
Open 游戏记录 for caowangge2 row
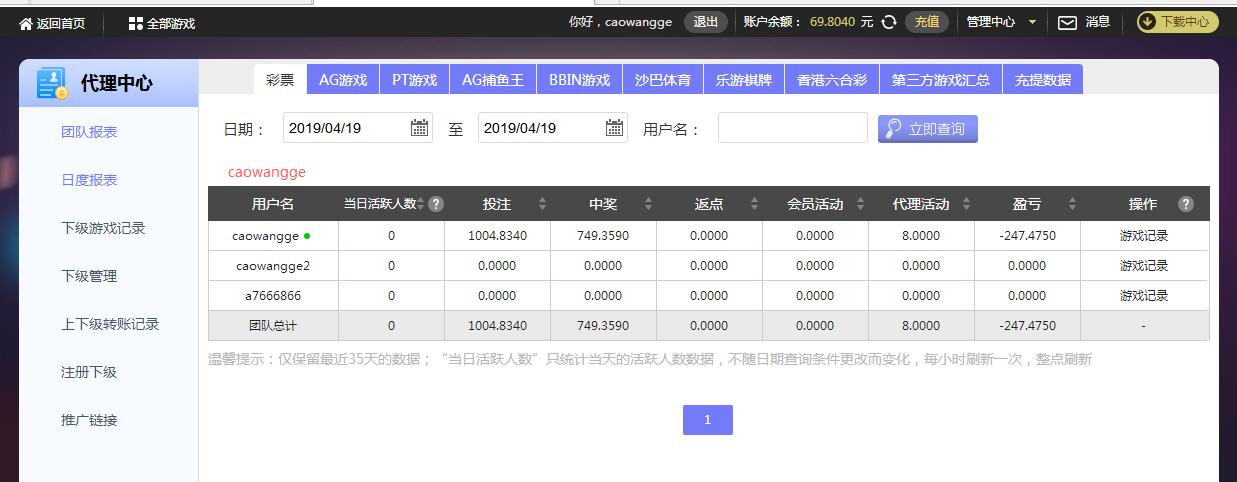1144,266
